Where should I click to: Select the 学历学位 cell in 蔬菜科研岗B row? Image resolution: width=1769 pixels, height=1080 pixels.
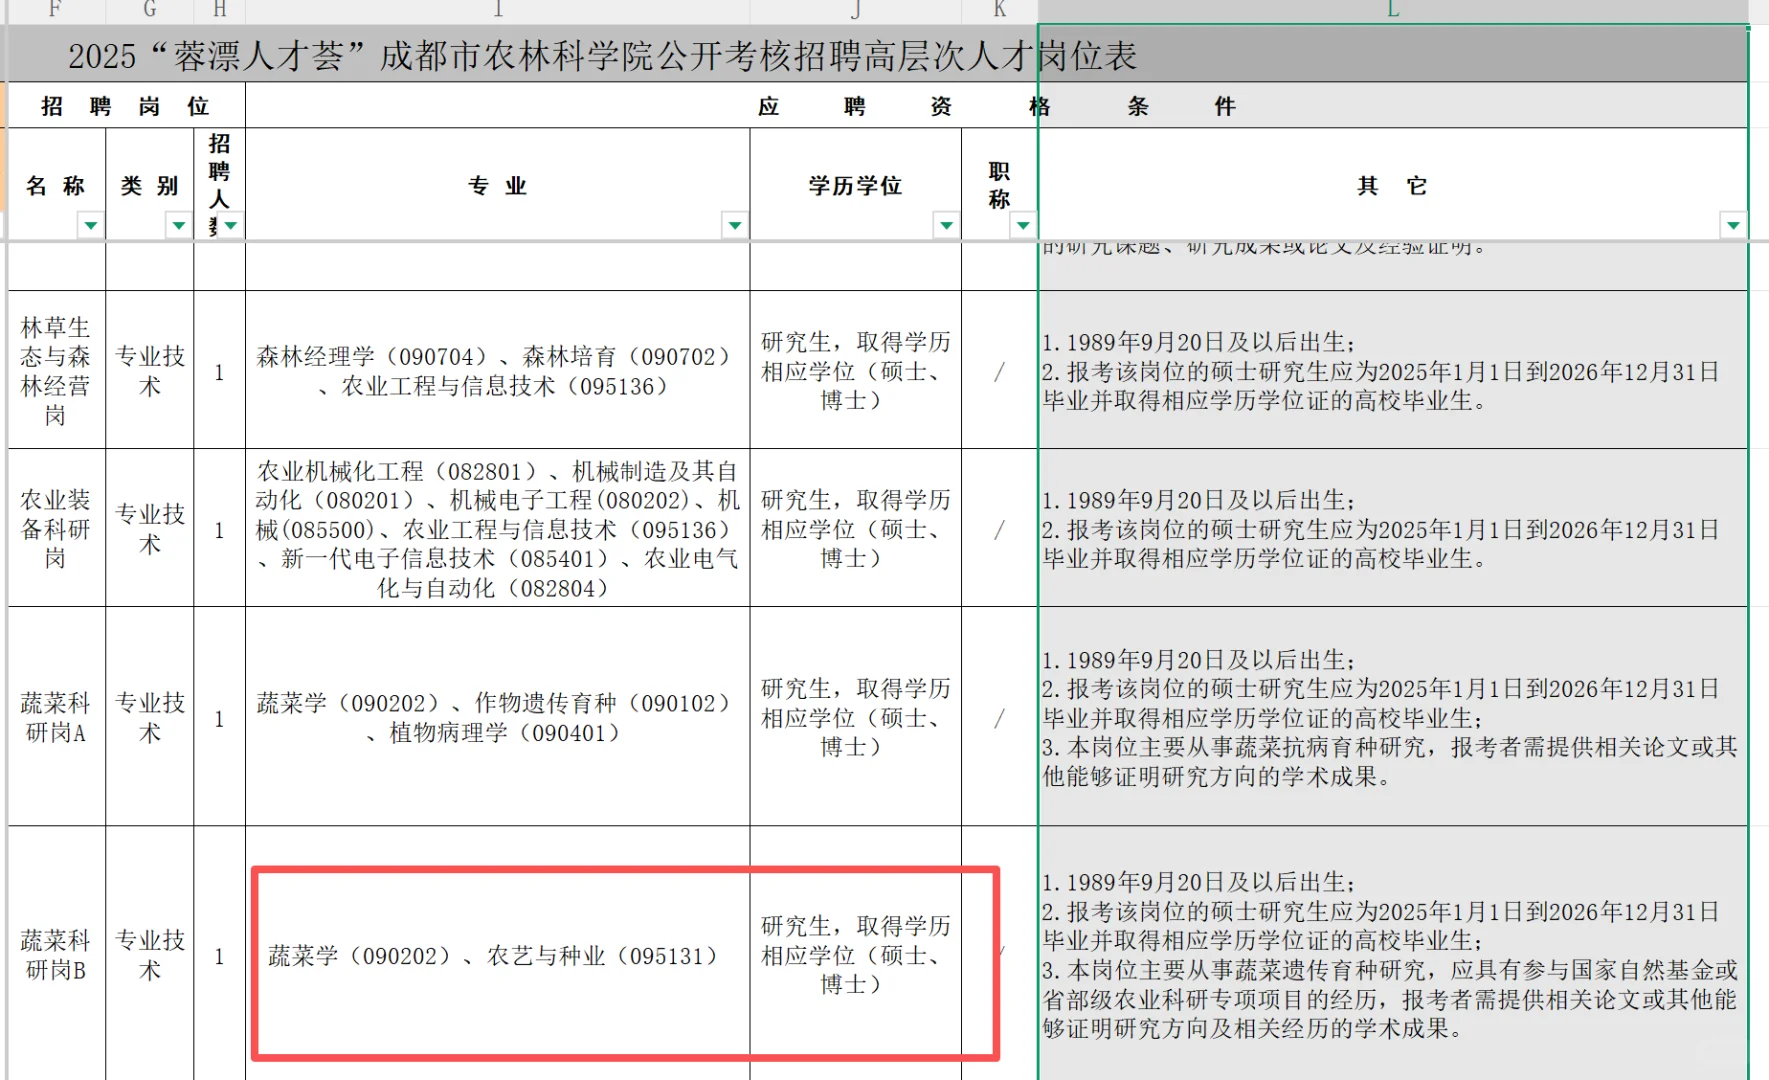[856, 954]
